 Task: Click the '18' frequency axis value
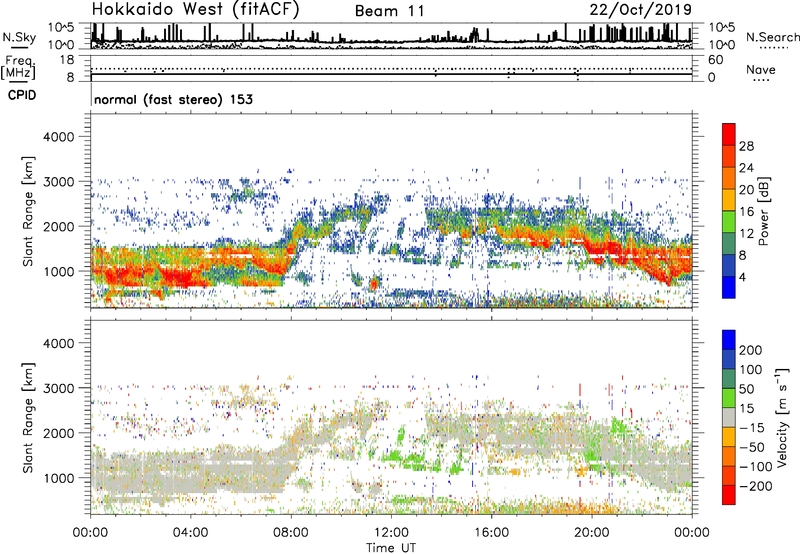click(x=66, y=60)
